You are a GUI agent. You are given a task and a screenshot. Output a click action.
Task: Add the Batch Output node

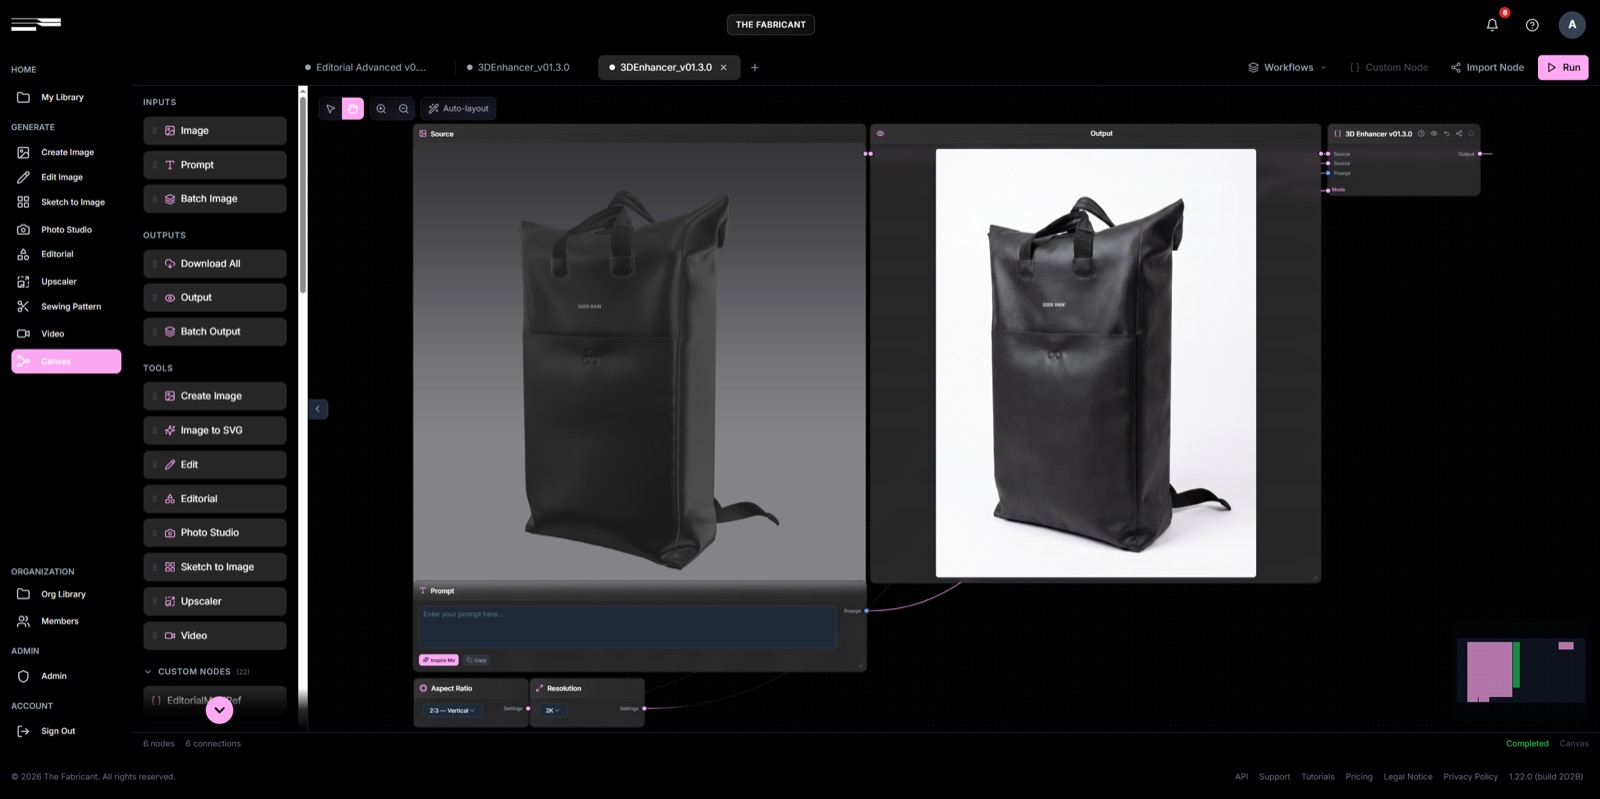(215, 332)
